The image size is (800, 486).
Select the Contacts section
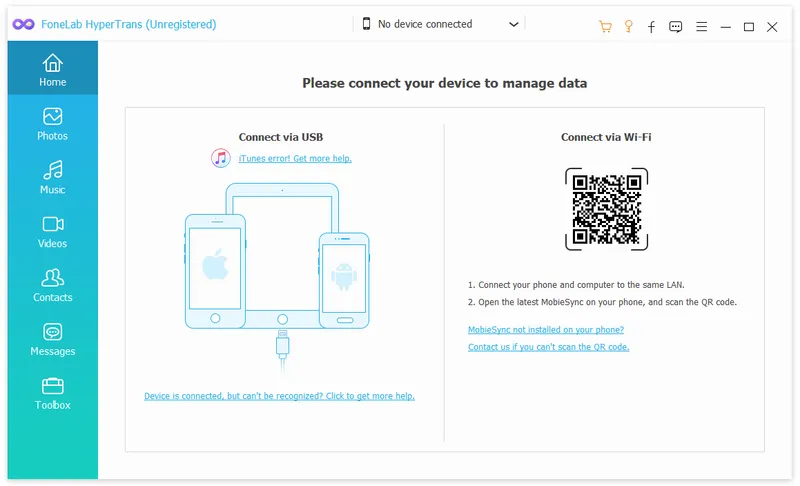53,285
